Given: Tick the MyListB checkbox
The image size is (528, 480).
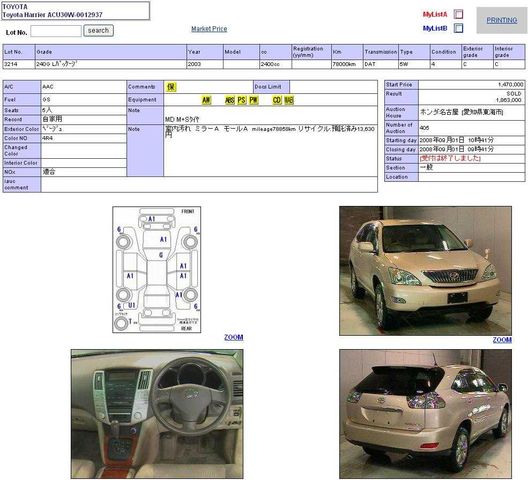Looking at the screenshot, I should [x=458, y=28].
